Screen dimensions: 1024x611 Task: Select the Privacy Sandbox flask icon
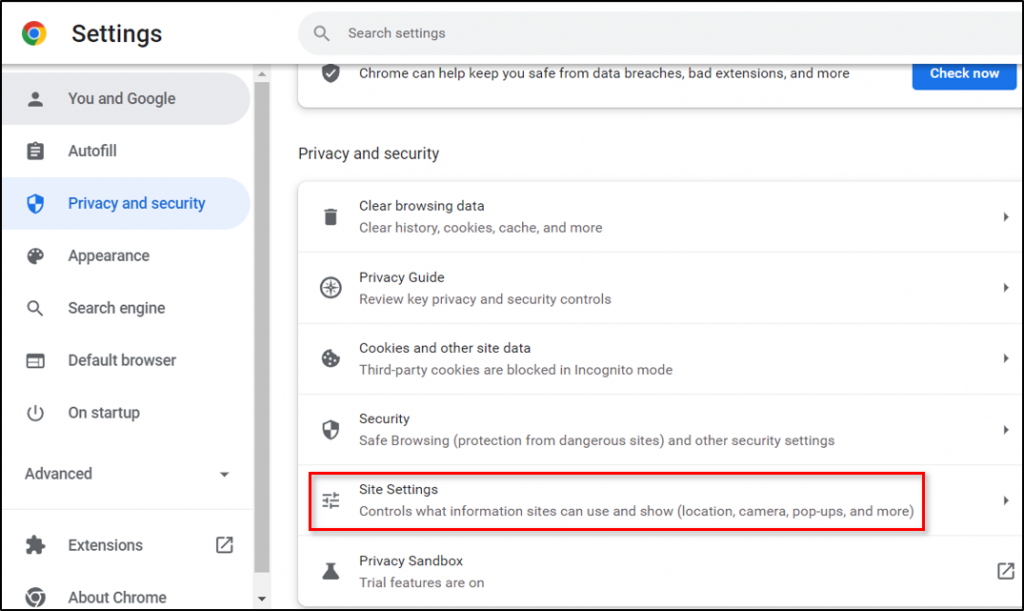[330, 570]
